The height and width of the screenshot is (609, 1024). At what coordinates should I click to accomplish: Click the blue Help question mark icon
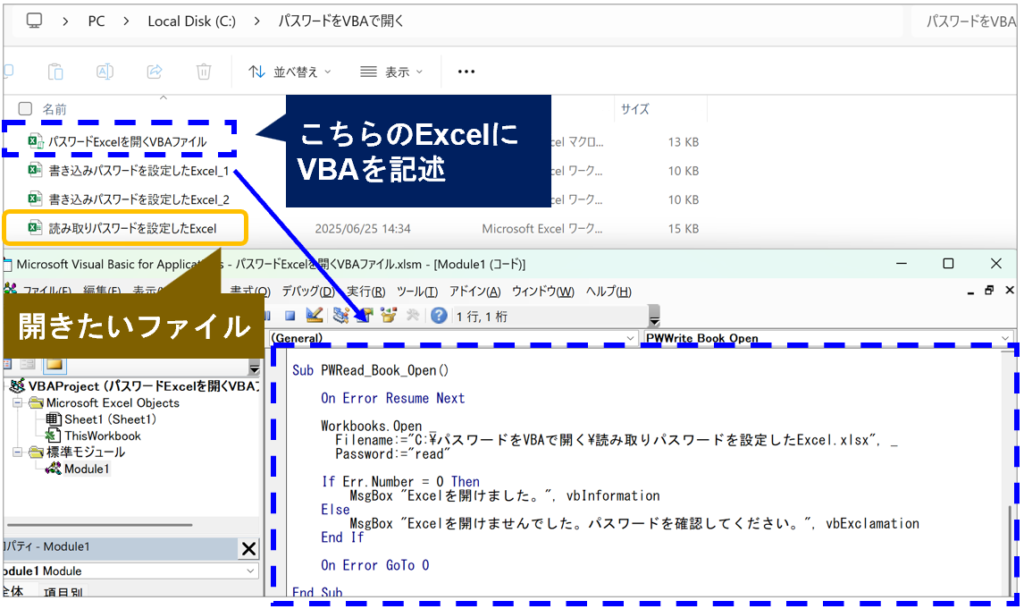coord(439,316)
